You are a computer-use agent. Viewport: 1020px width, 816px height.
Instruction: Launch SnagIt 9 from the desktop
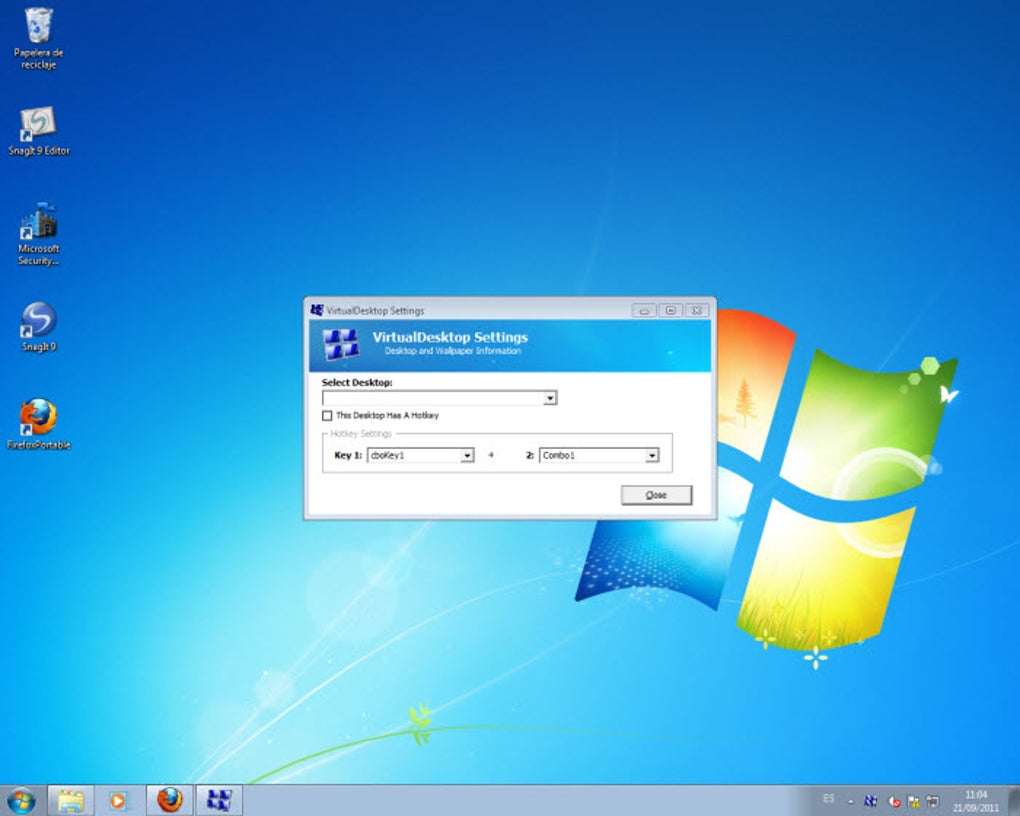tap(38, 320)
